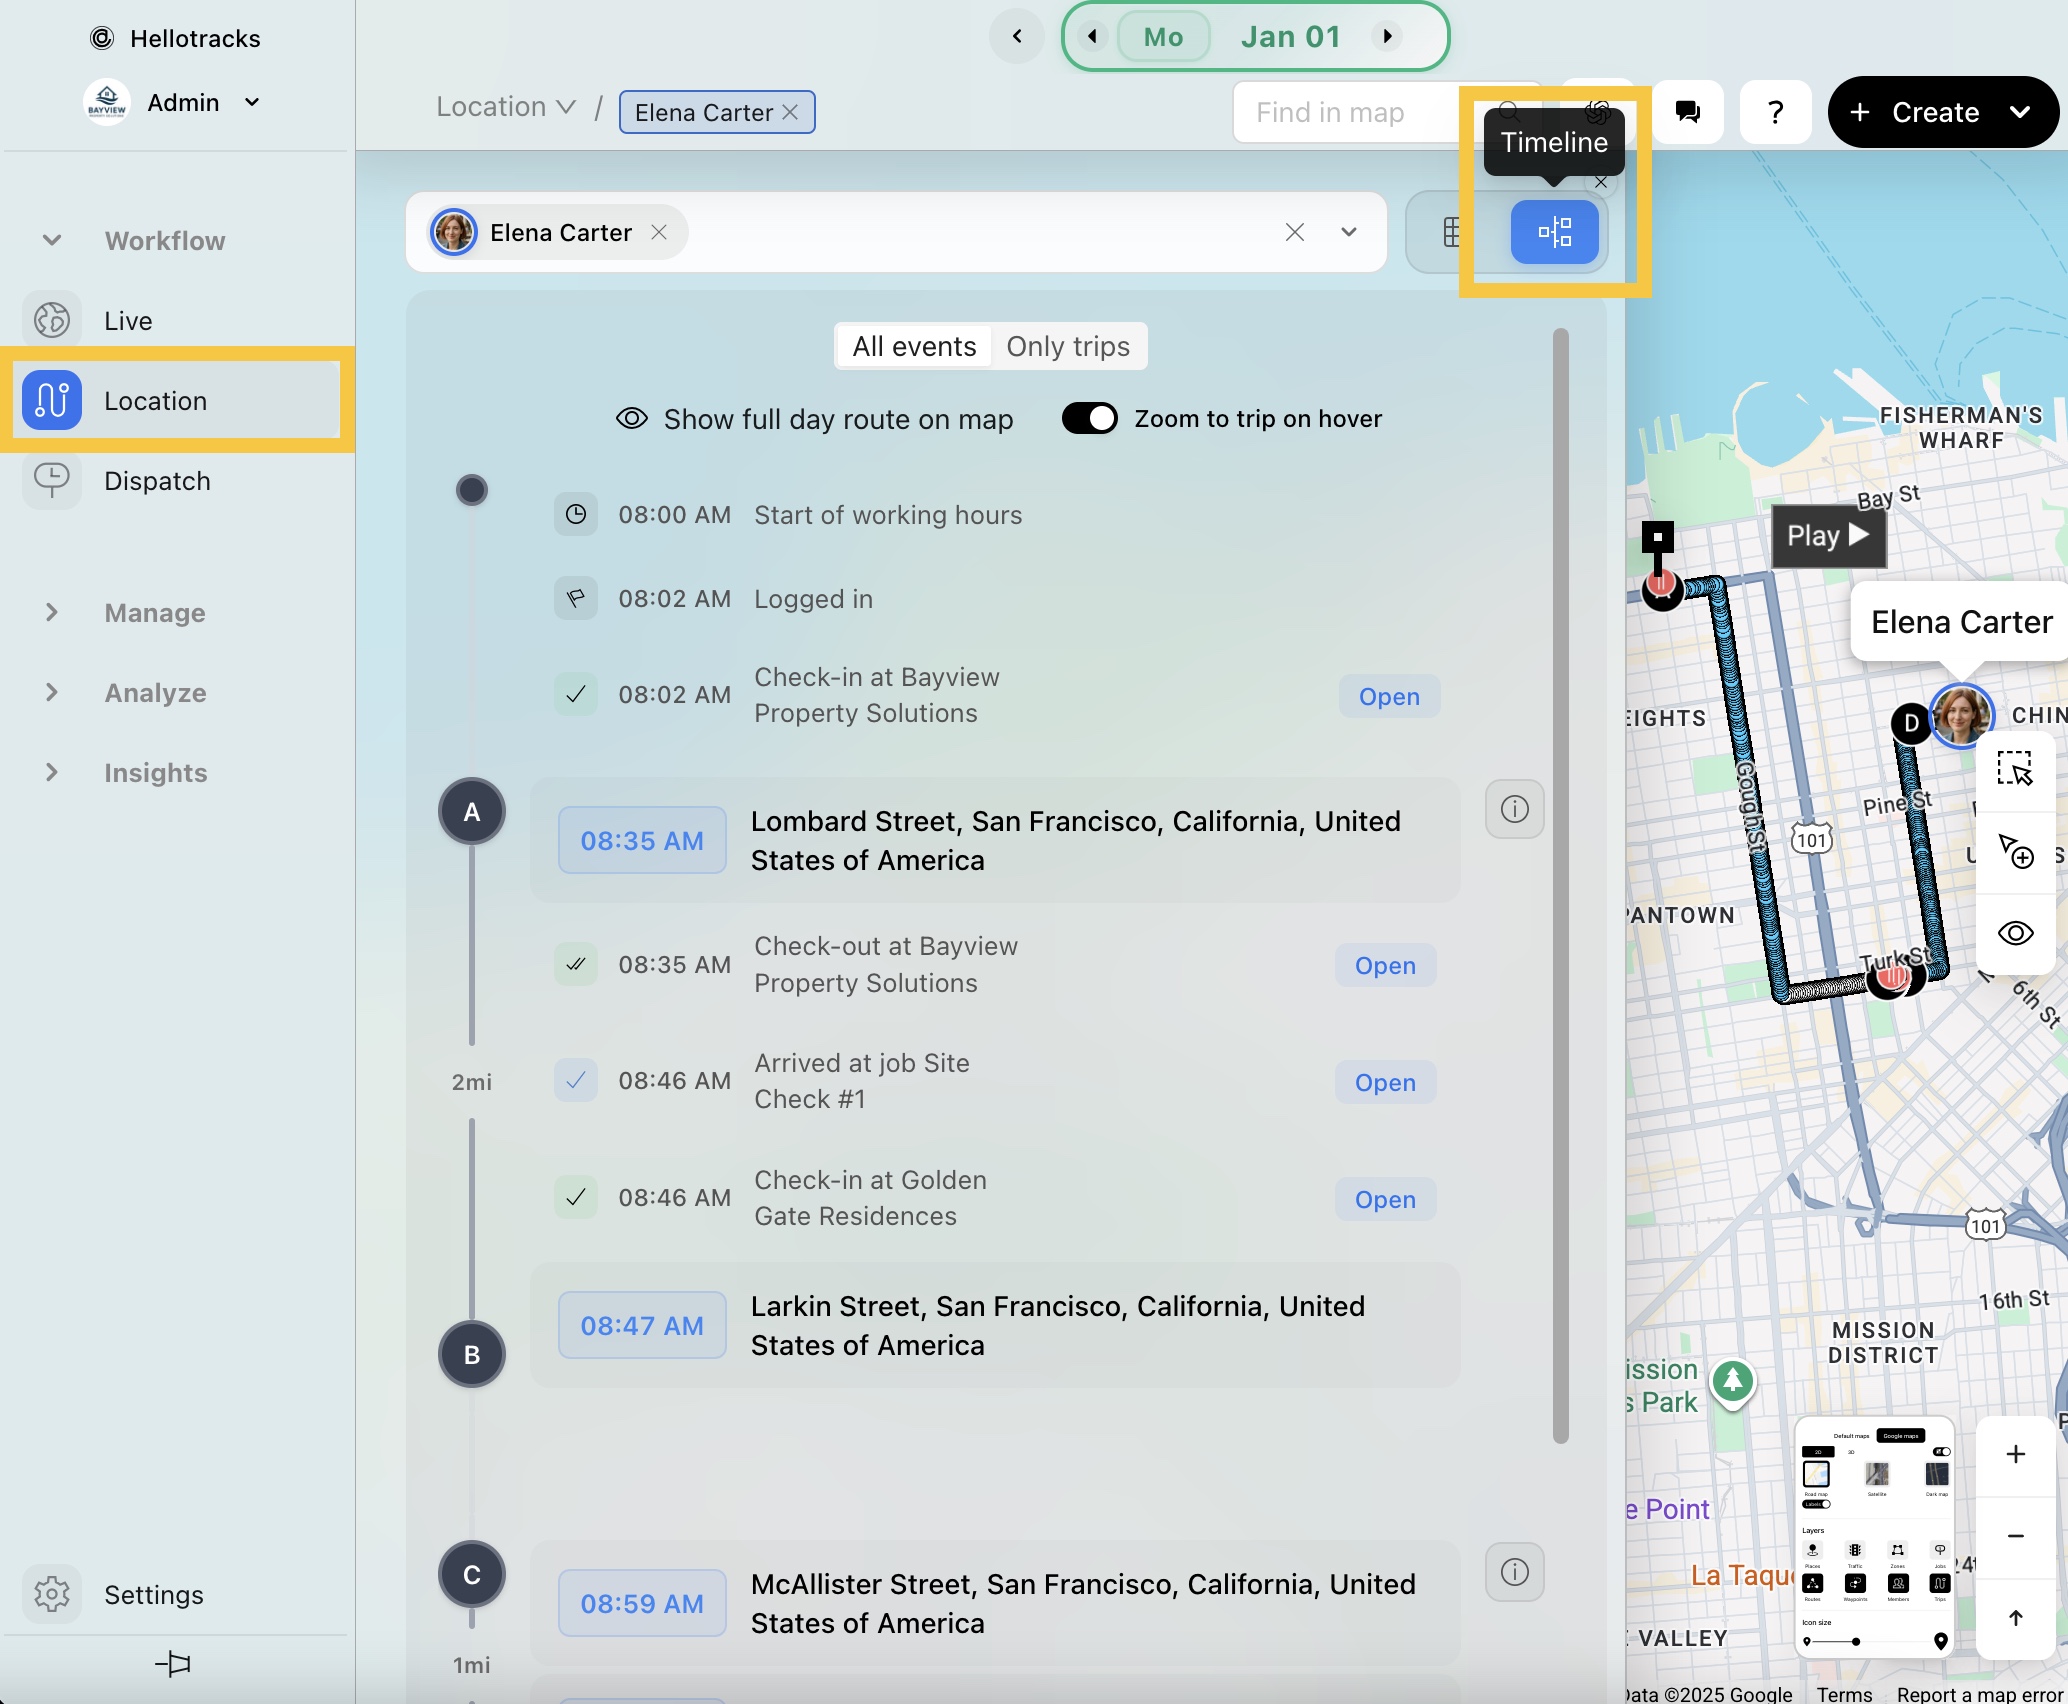This screenshot has width=2068, height=1704.
Task: Select the box selection map tool
Action: pyautogui.click(x=2014, y=769)
